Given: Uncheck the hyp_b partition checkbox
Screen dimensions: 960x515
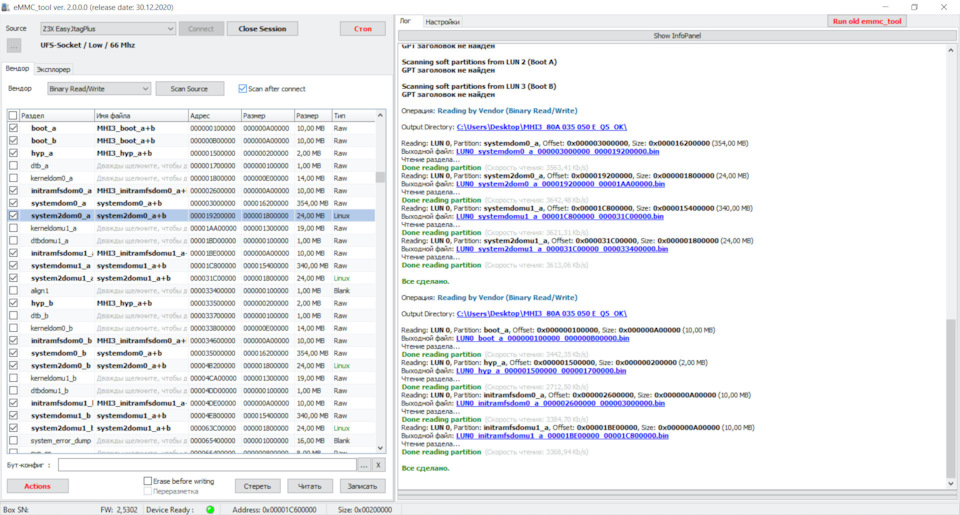Looking at the screenshot, I should point(13,303).
